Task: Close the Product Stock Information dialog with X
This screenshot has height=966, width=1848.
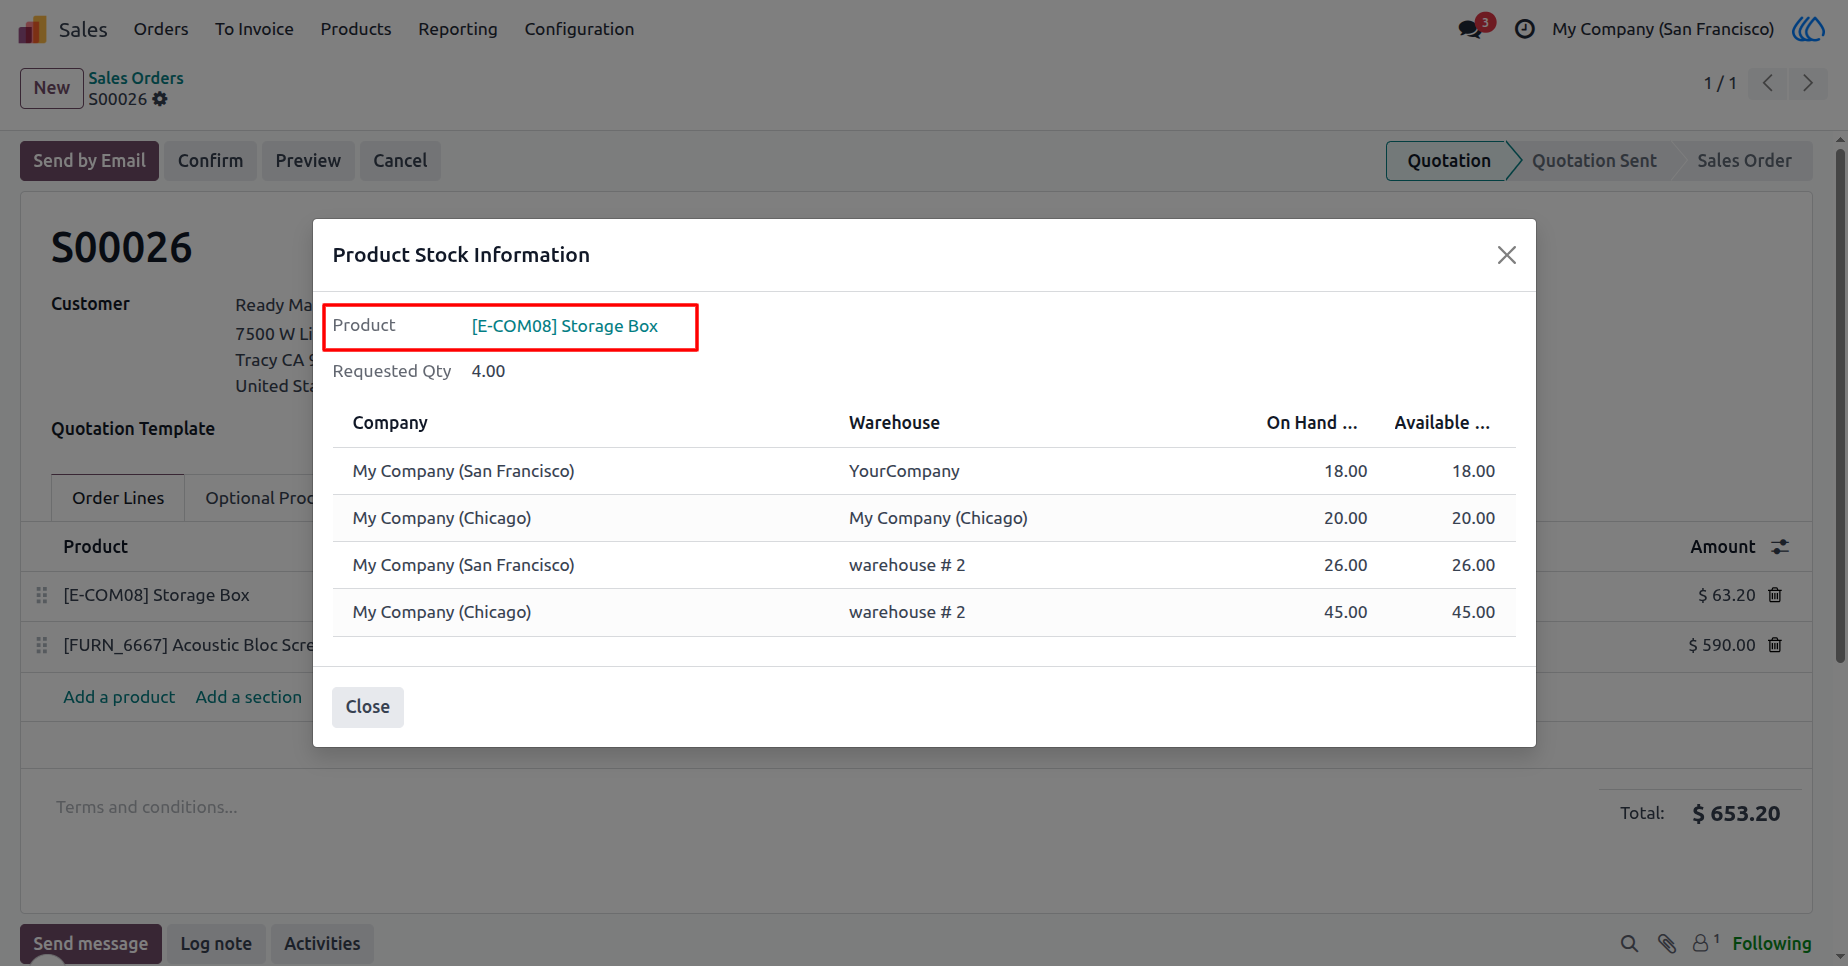Action: [x=1506, y=255]
